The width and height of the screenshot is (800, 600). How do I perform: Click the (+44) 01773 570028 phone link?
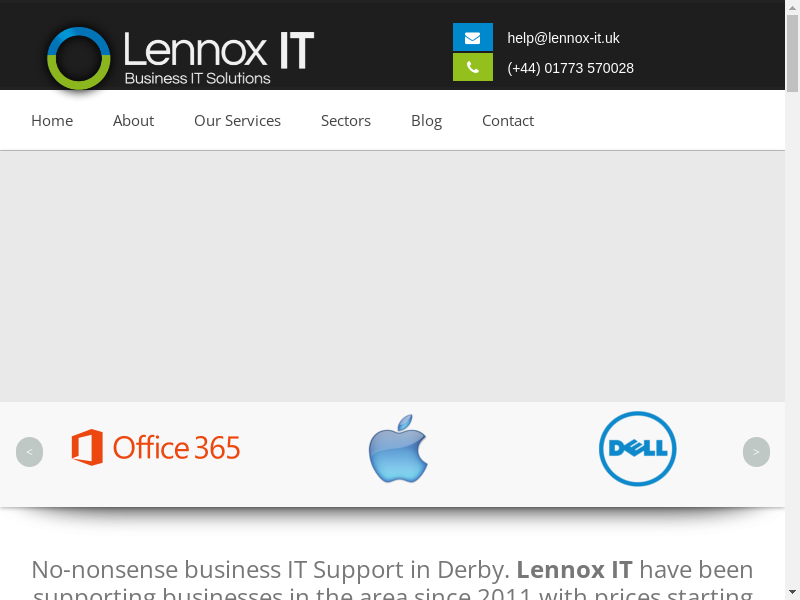[x=570, y=68]
